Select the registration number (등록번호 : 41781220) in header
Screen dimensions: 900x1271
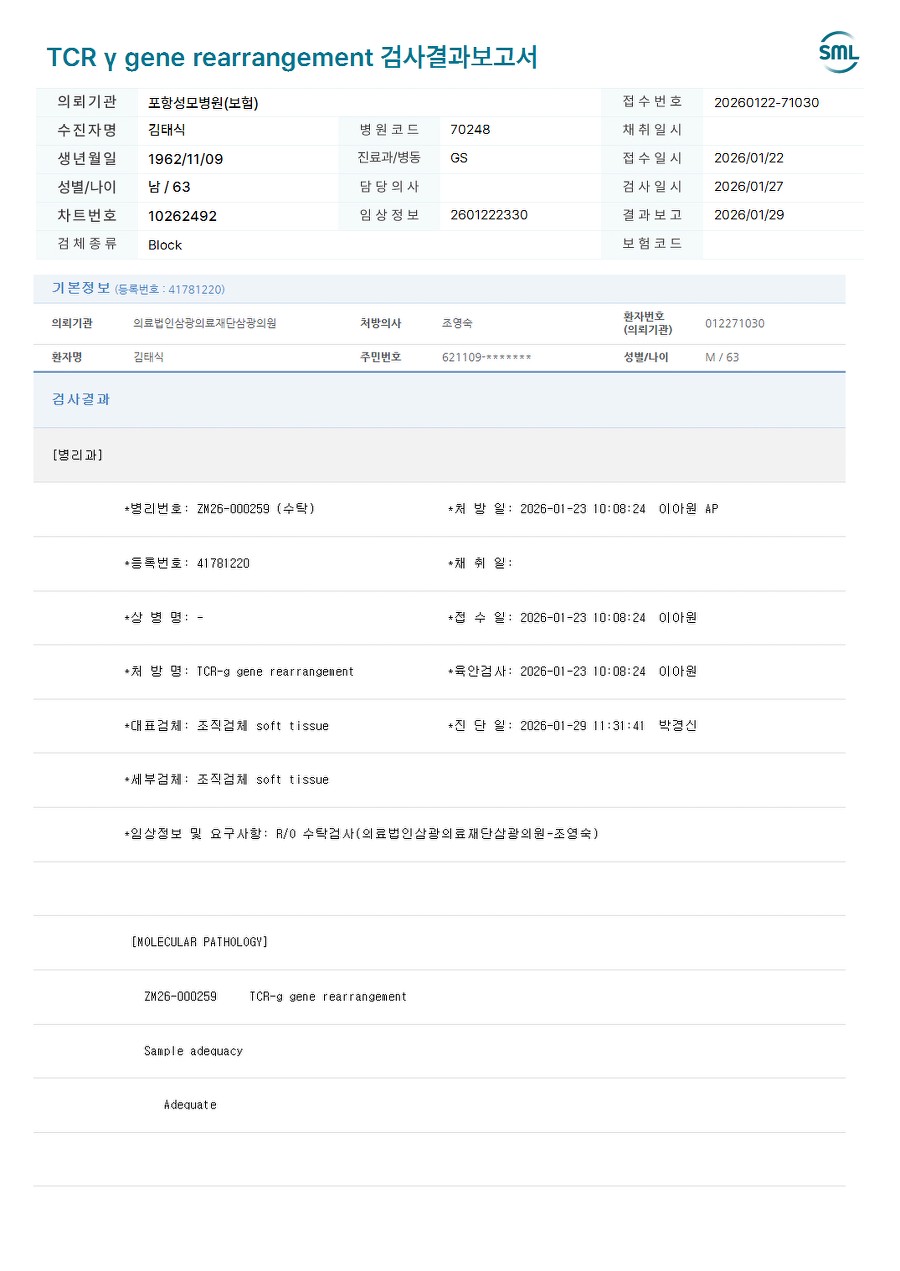coord(170,290)
